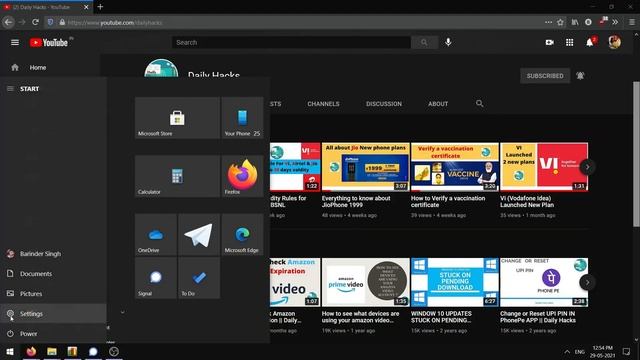This screenshot has width=640, height=360.
Task: Expand the tile group chevron in Start
Action: point(122,312)
